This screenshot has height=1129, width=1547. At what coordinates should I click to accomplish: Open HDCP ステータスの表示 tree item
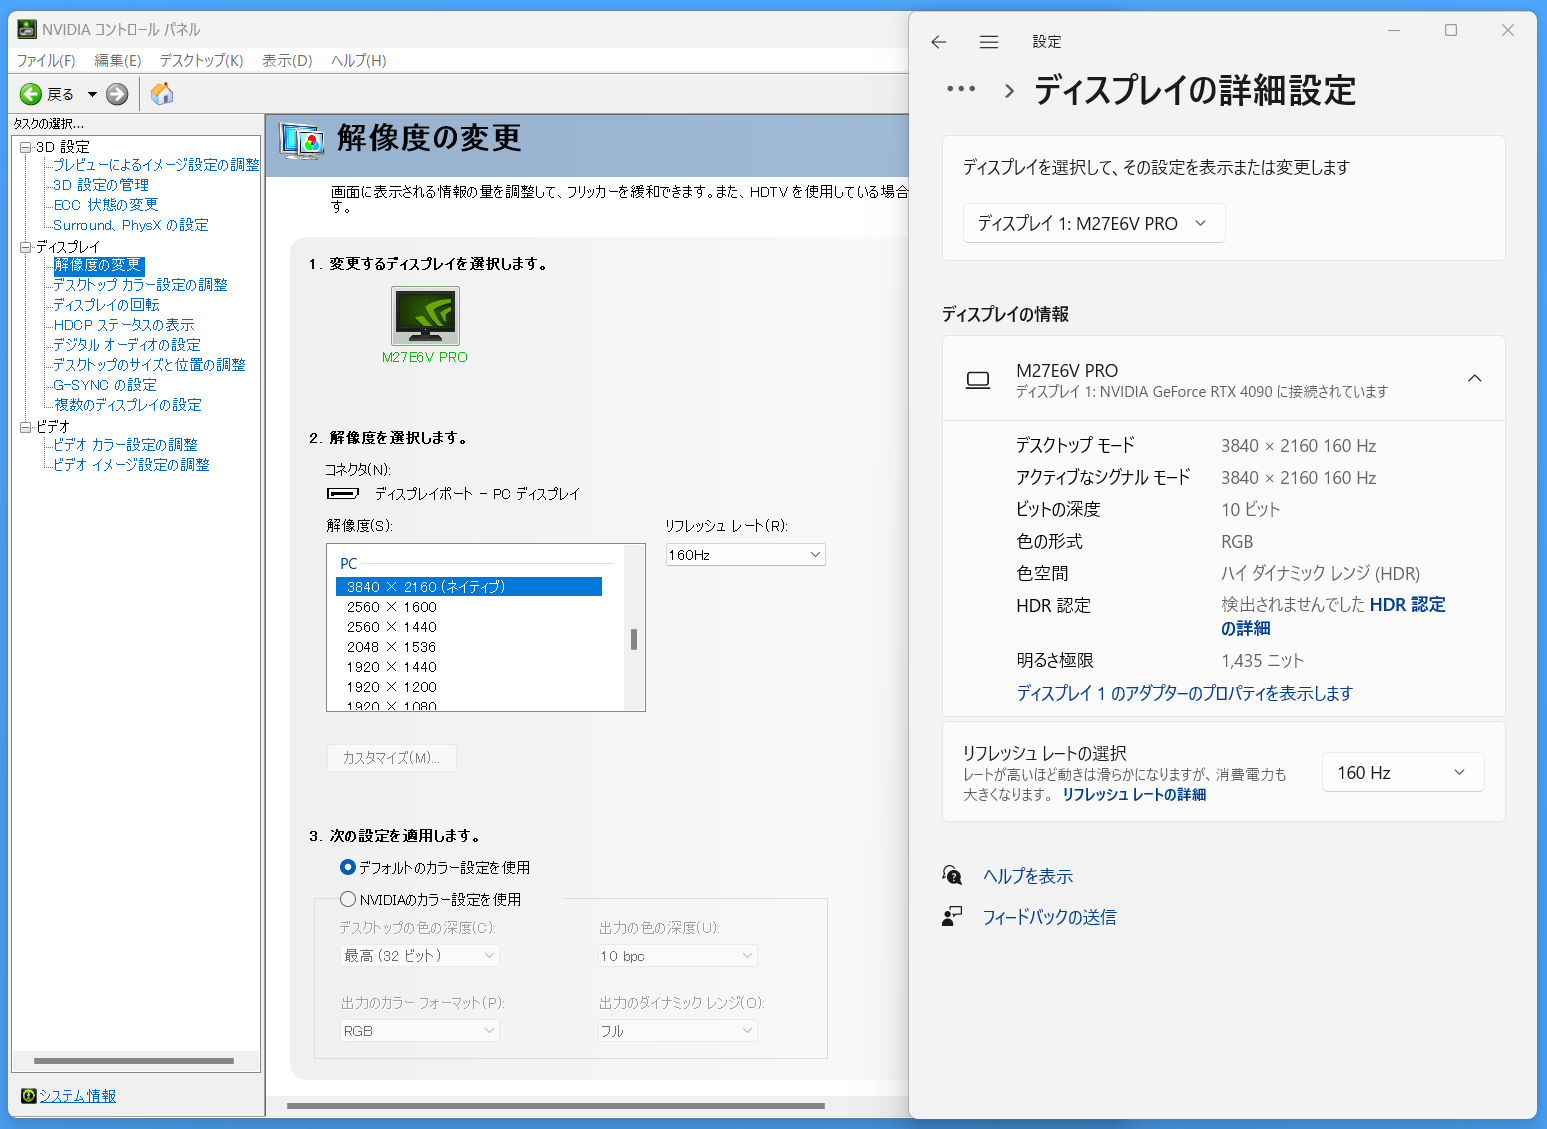[x=124, y=325]
